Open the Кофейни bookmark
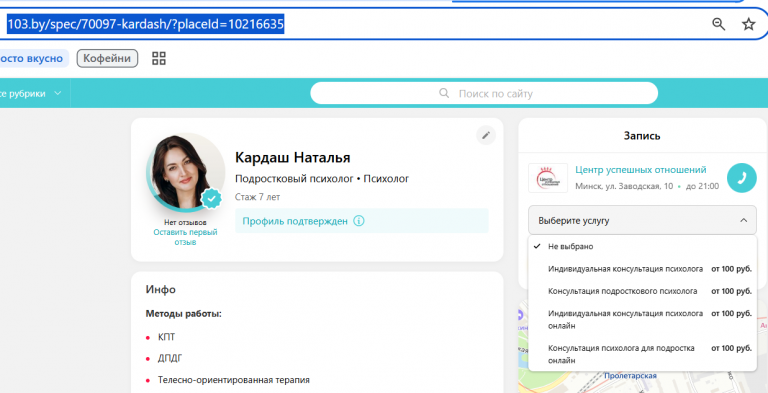Screen dimensions: 768x393 107,58
